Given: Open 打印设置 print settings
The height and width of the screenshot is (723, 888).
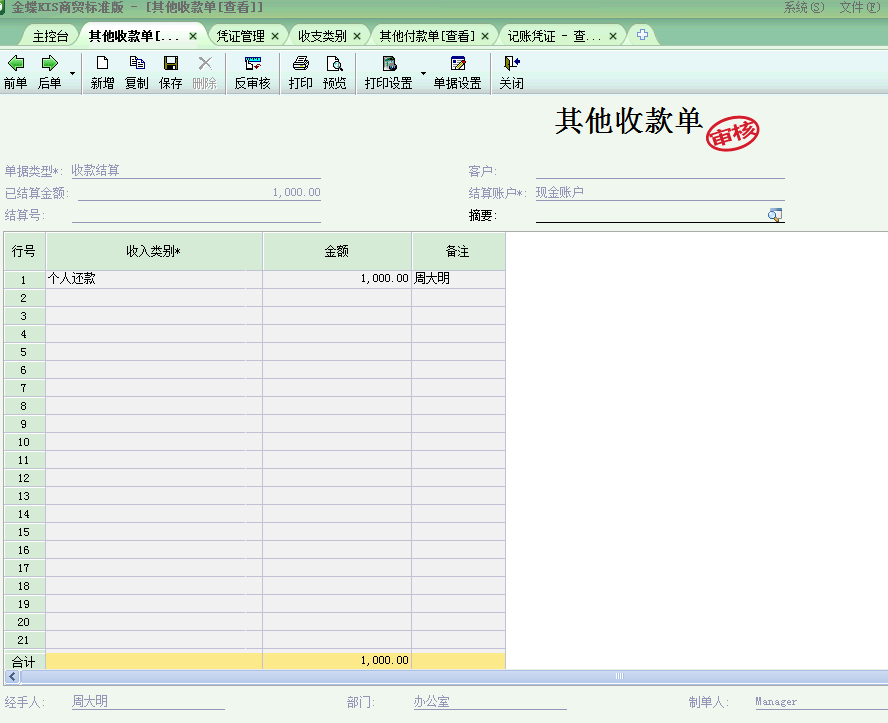Looking at the screenshot, I should coord(388,72).
